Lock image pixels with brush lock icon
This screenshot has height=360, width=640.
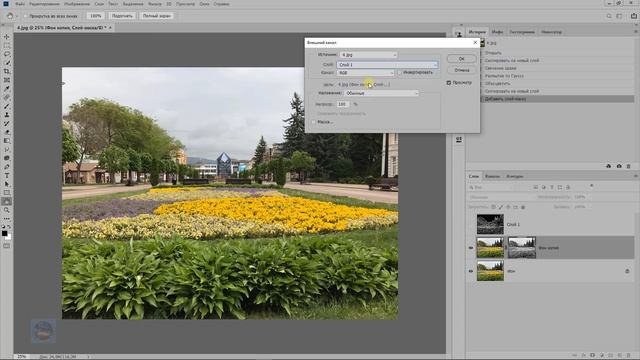pos(501,207)
